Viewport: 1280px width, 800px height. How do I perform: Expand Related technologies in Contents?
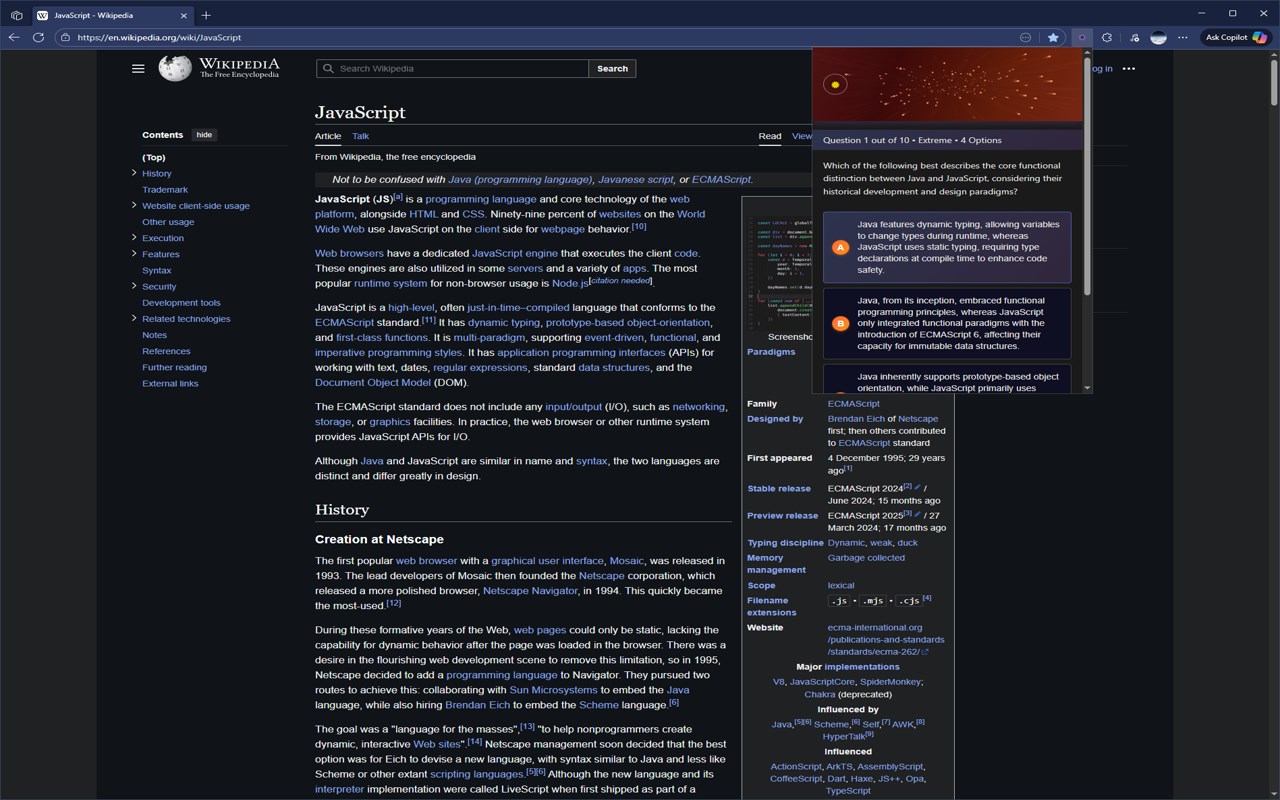coord(134,318)
